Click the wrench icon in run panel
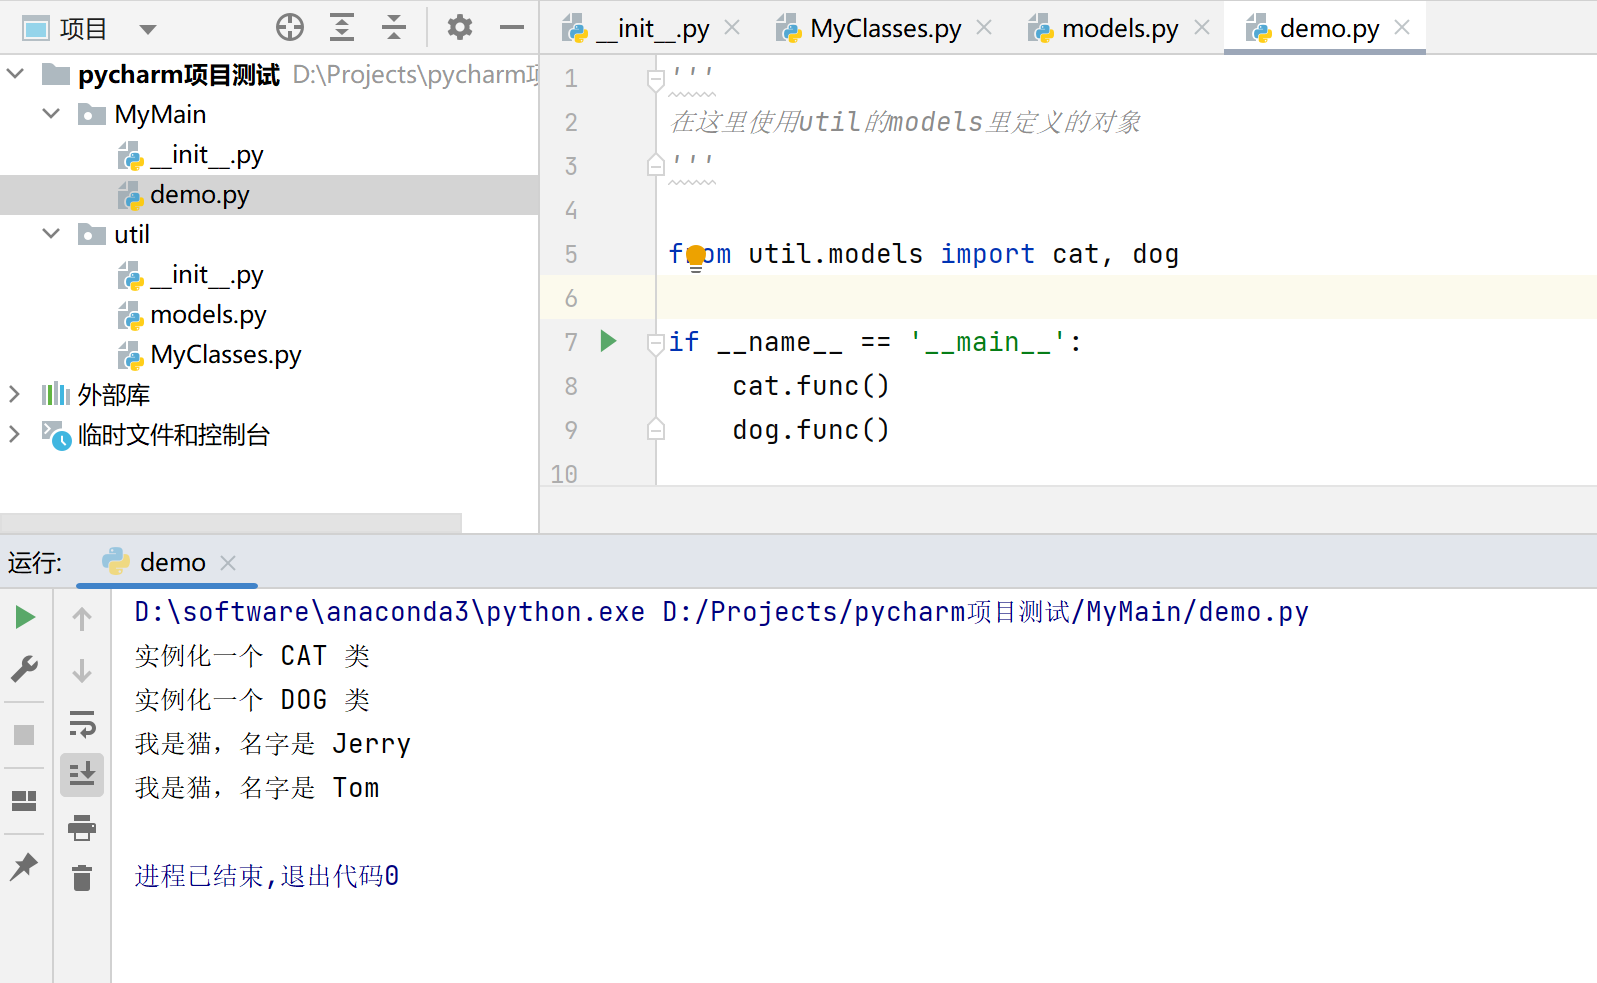The height and width of the screenshot is (983, 1597). pos(25,668)
